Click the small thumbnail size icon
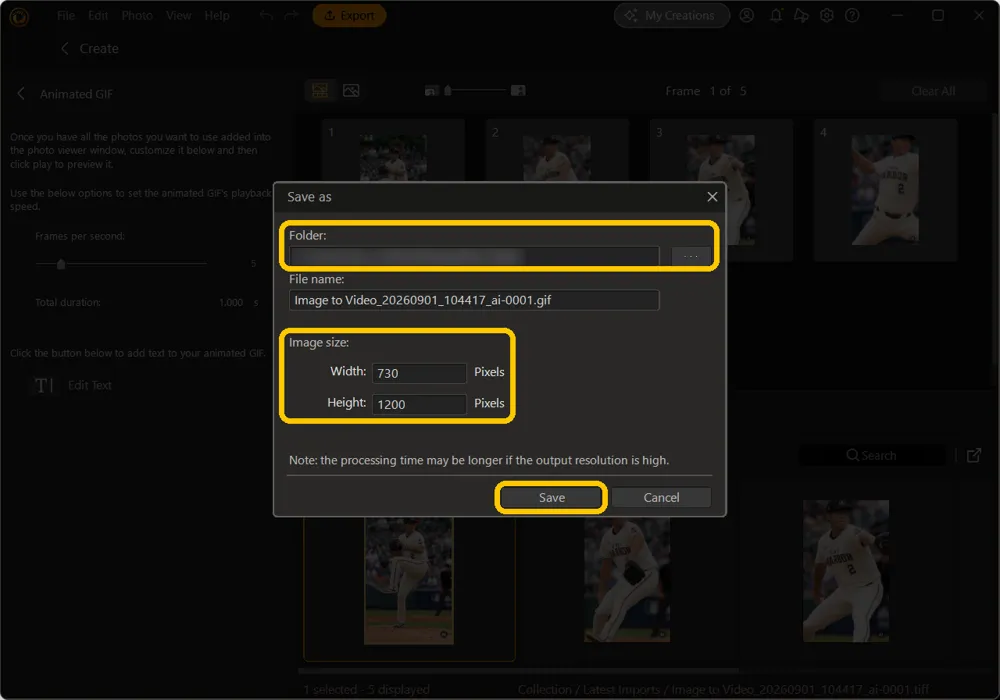The height and width of the screenshot is (700, 1000). click(431, 91)
